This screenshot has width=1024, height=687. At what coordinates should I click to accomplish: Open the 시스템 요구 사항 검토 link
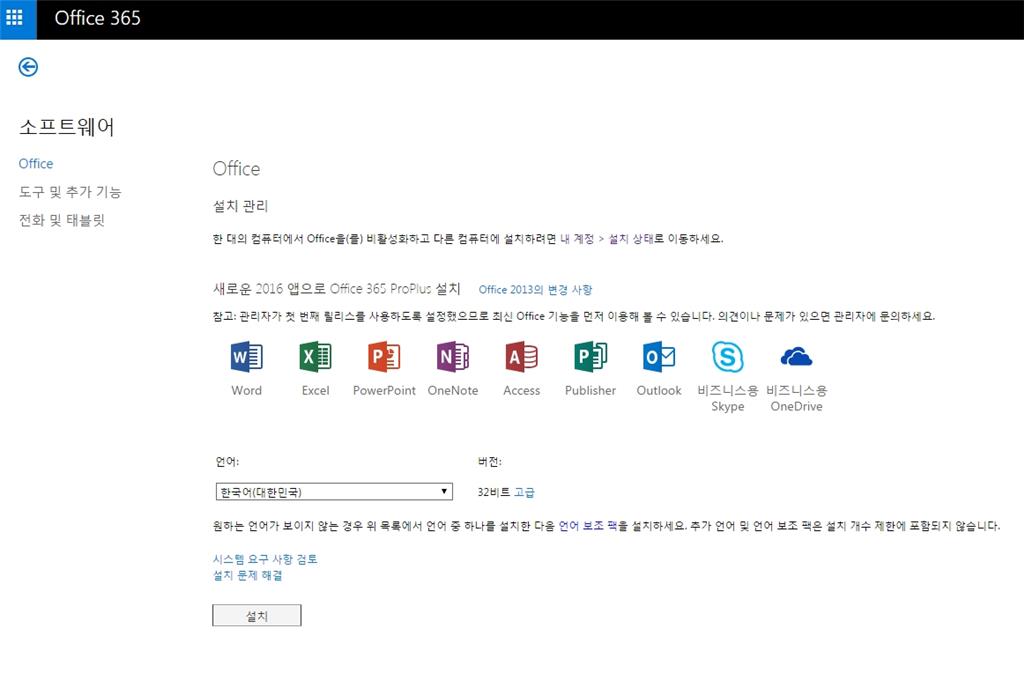(x=265, y=559)
